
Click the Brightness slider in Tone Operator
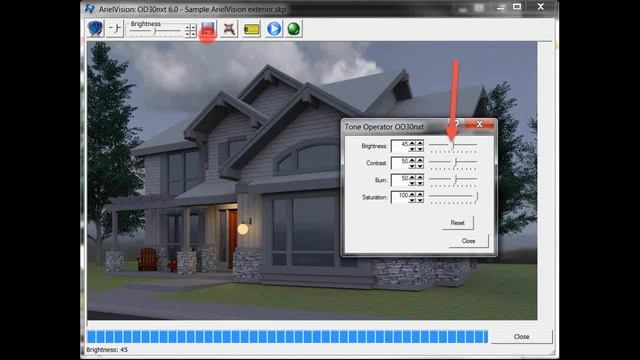click(452, 145)
